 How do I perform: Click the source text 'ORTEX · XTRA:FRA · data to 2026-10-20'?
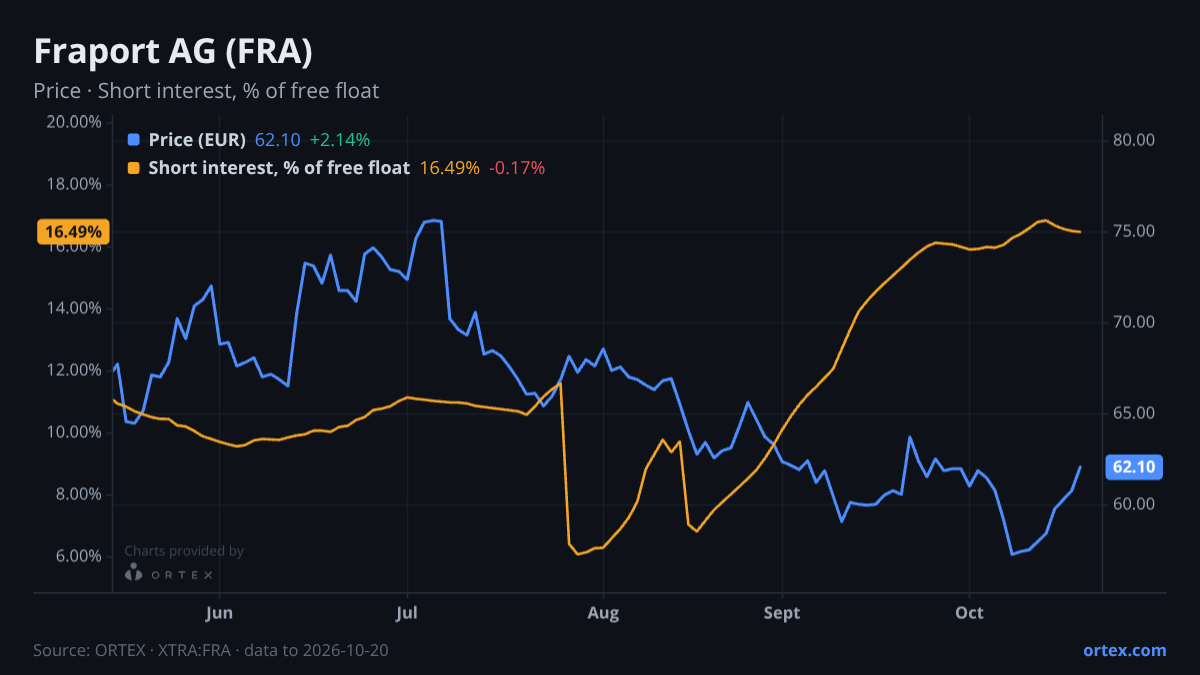click(x=241, y=651)
